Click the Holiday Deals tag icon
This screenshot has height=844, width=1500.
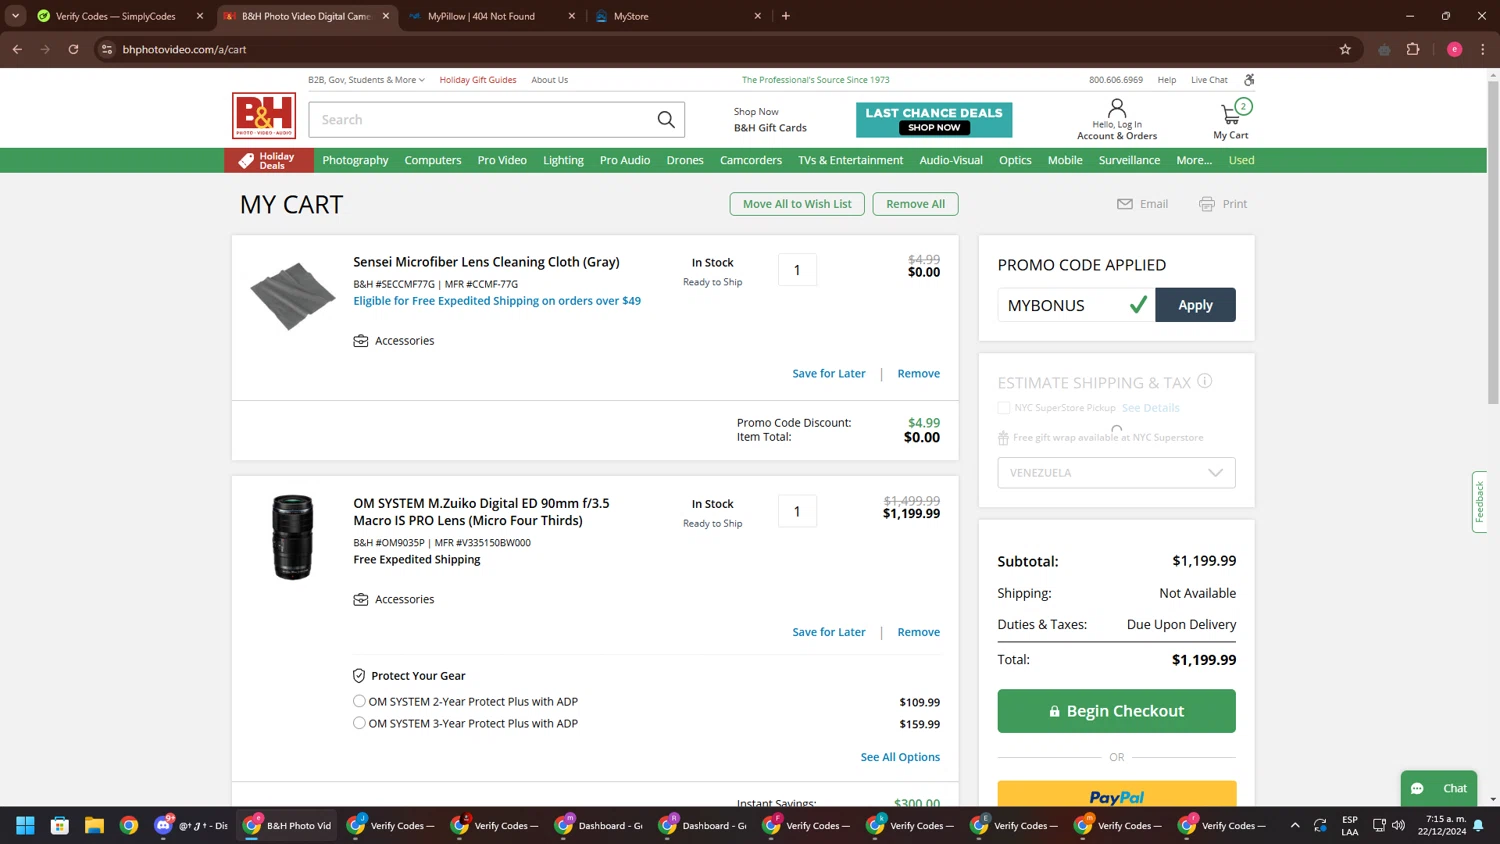click(246, 161)
